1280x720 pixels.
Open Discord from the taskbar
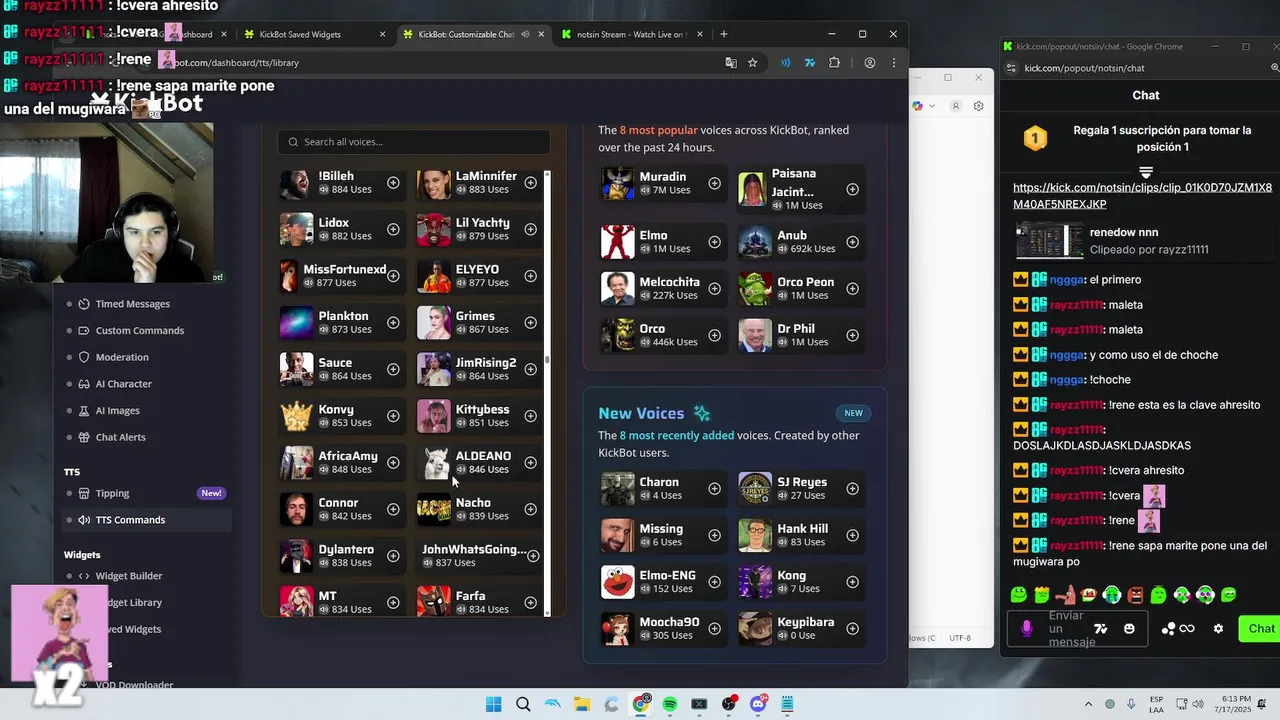point(758,704)
